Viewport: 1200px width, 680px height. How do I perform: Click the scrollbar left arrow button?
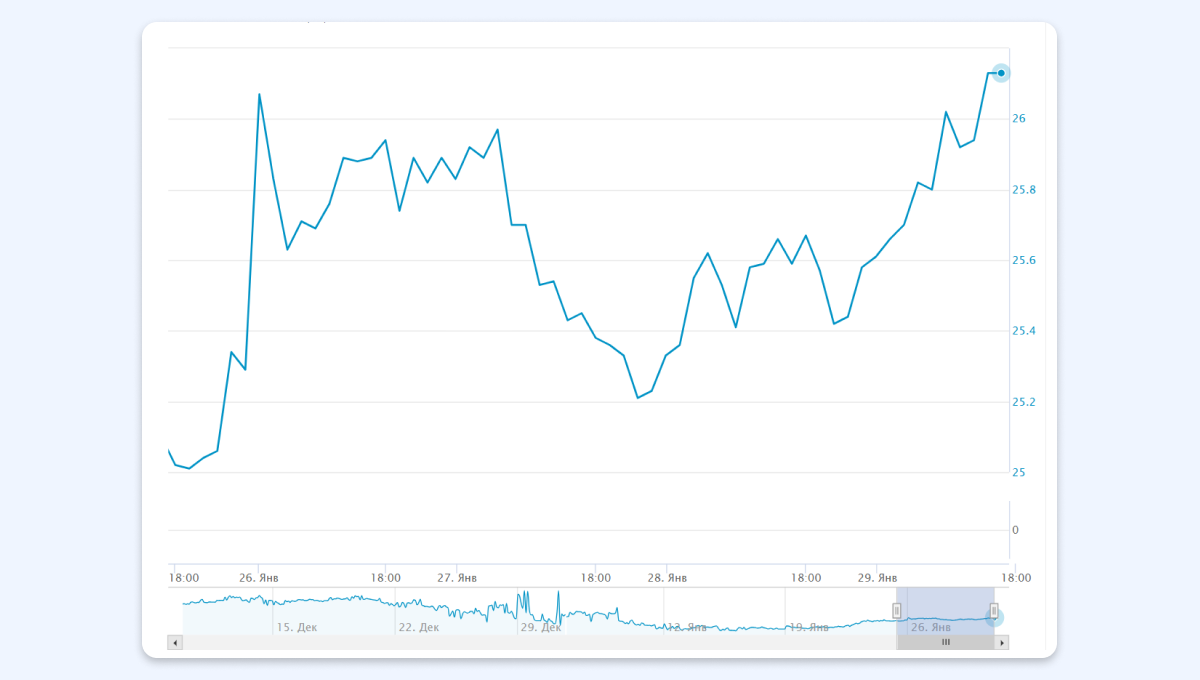click(175, 643)
